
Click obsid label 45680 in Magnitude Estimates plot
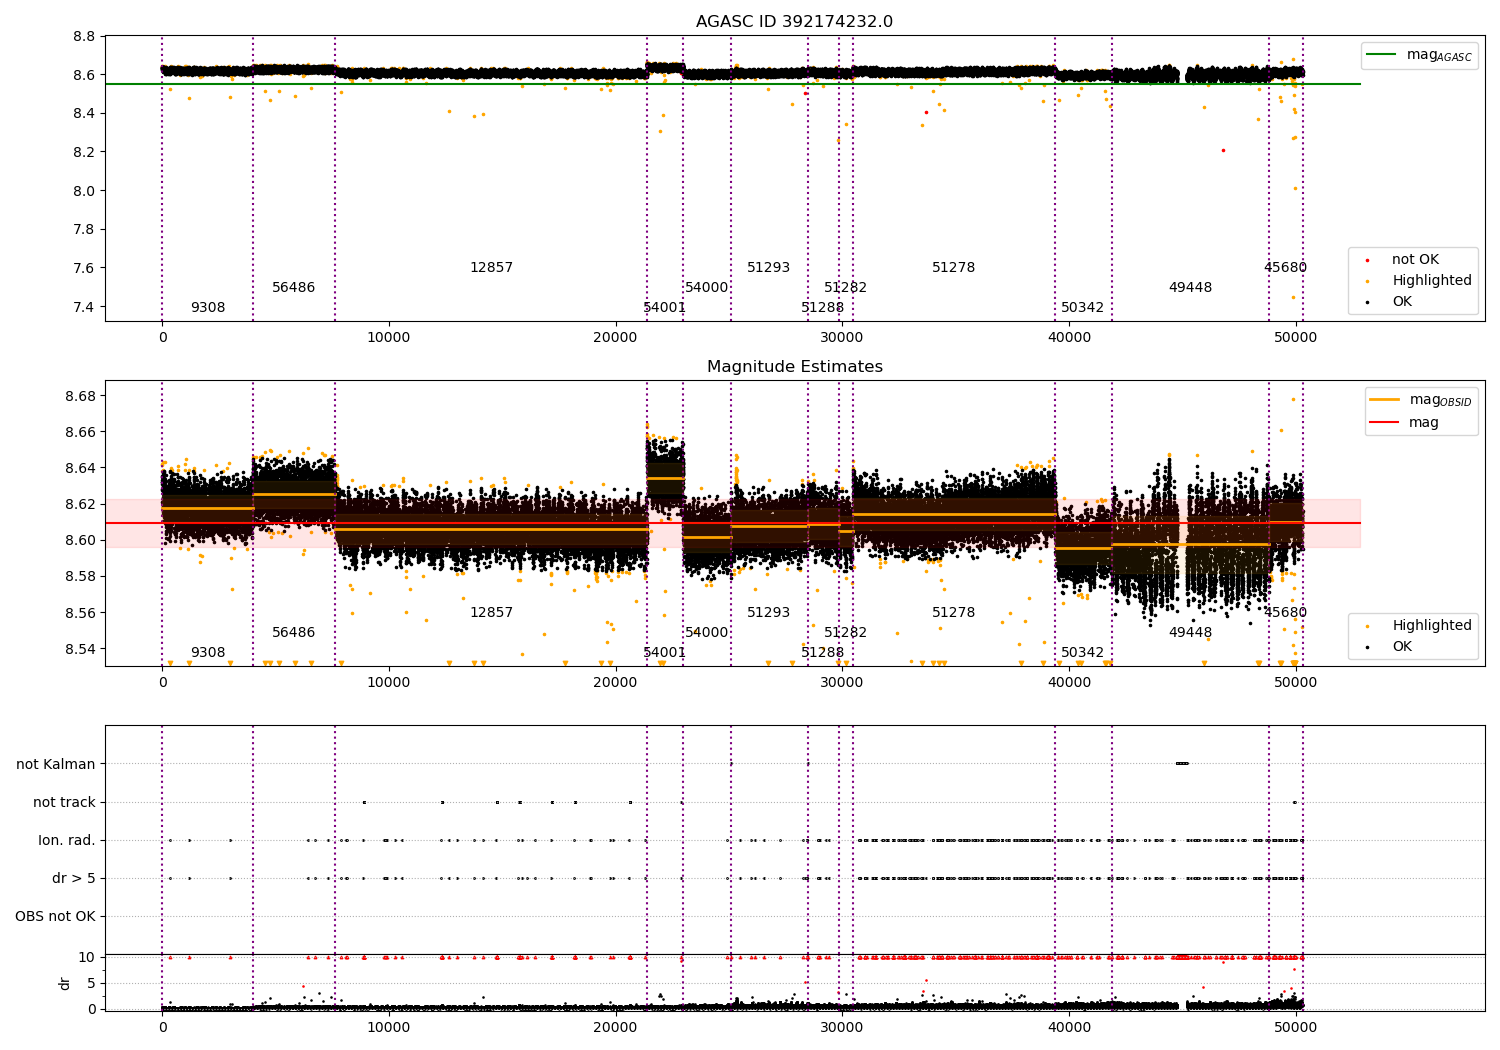click(x=1285, y=613)
